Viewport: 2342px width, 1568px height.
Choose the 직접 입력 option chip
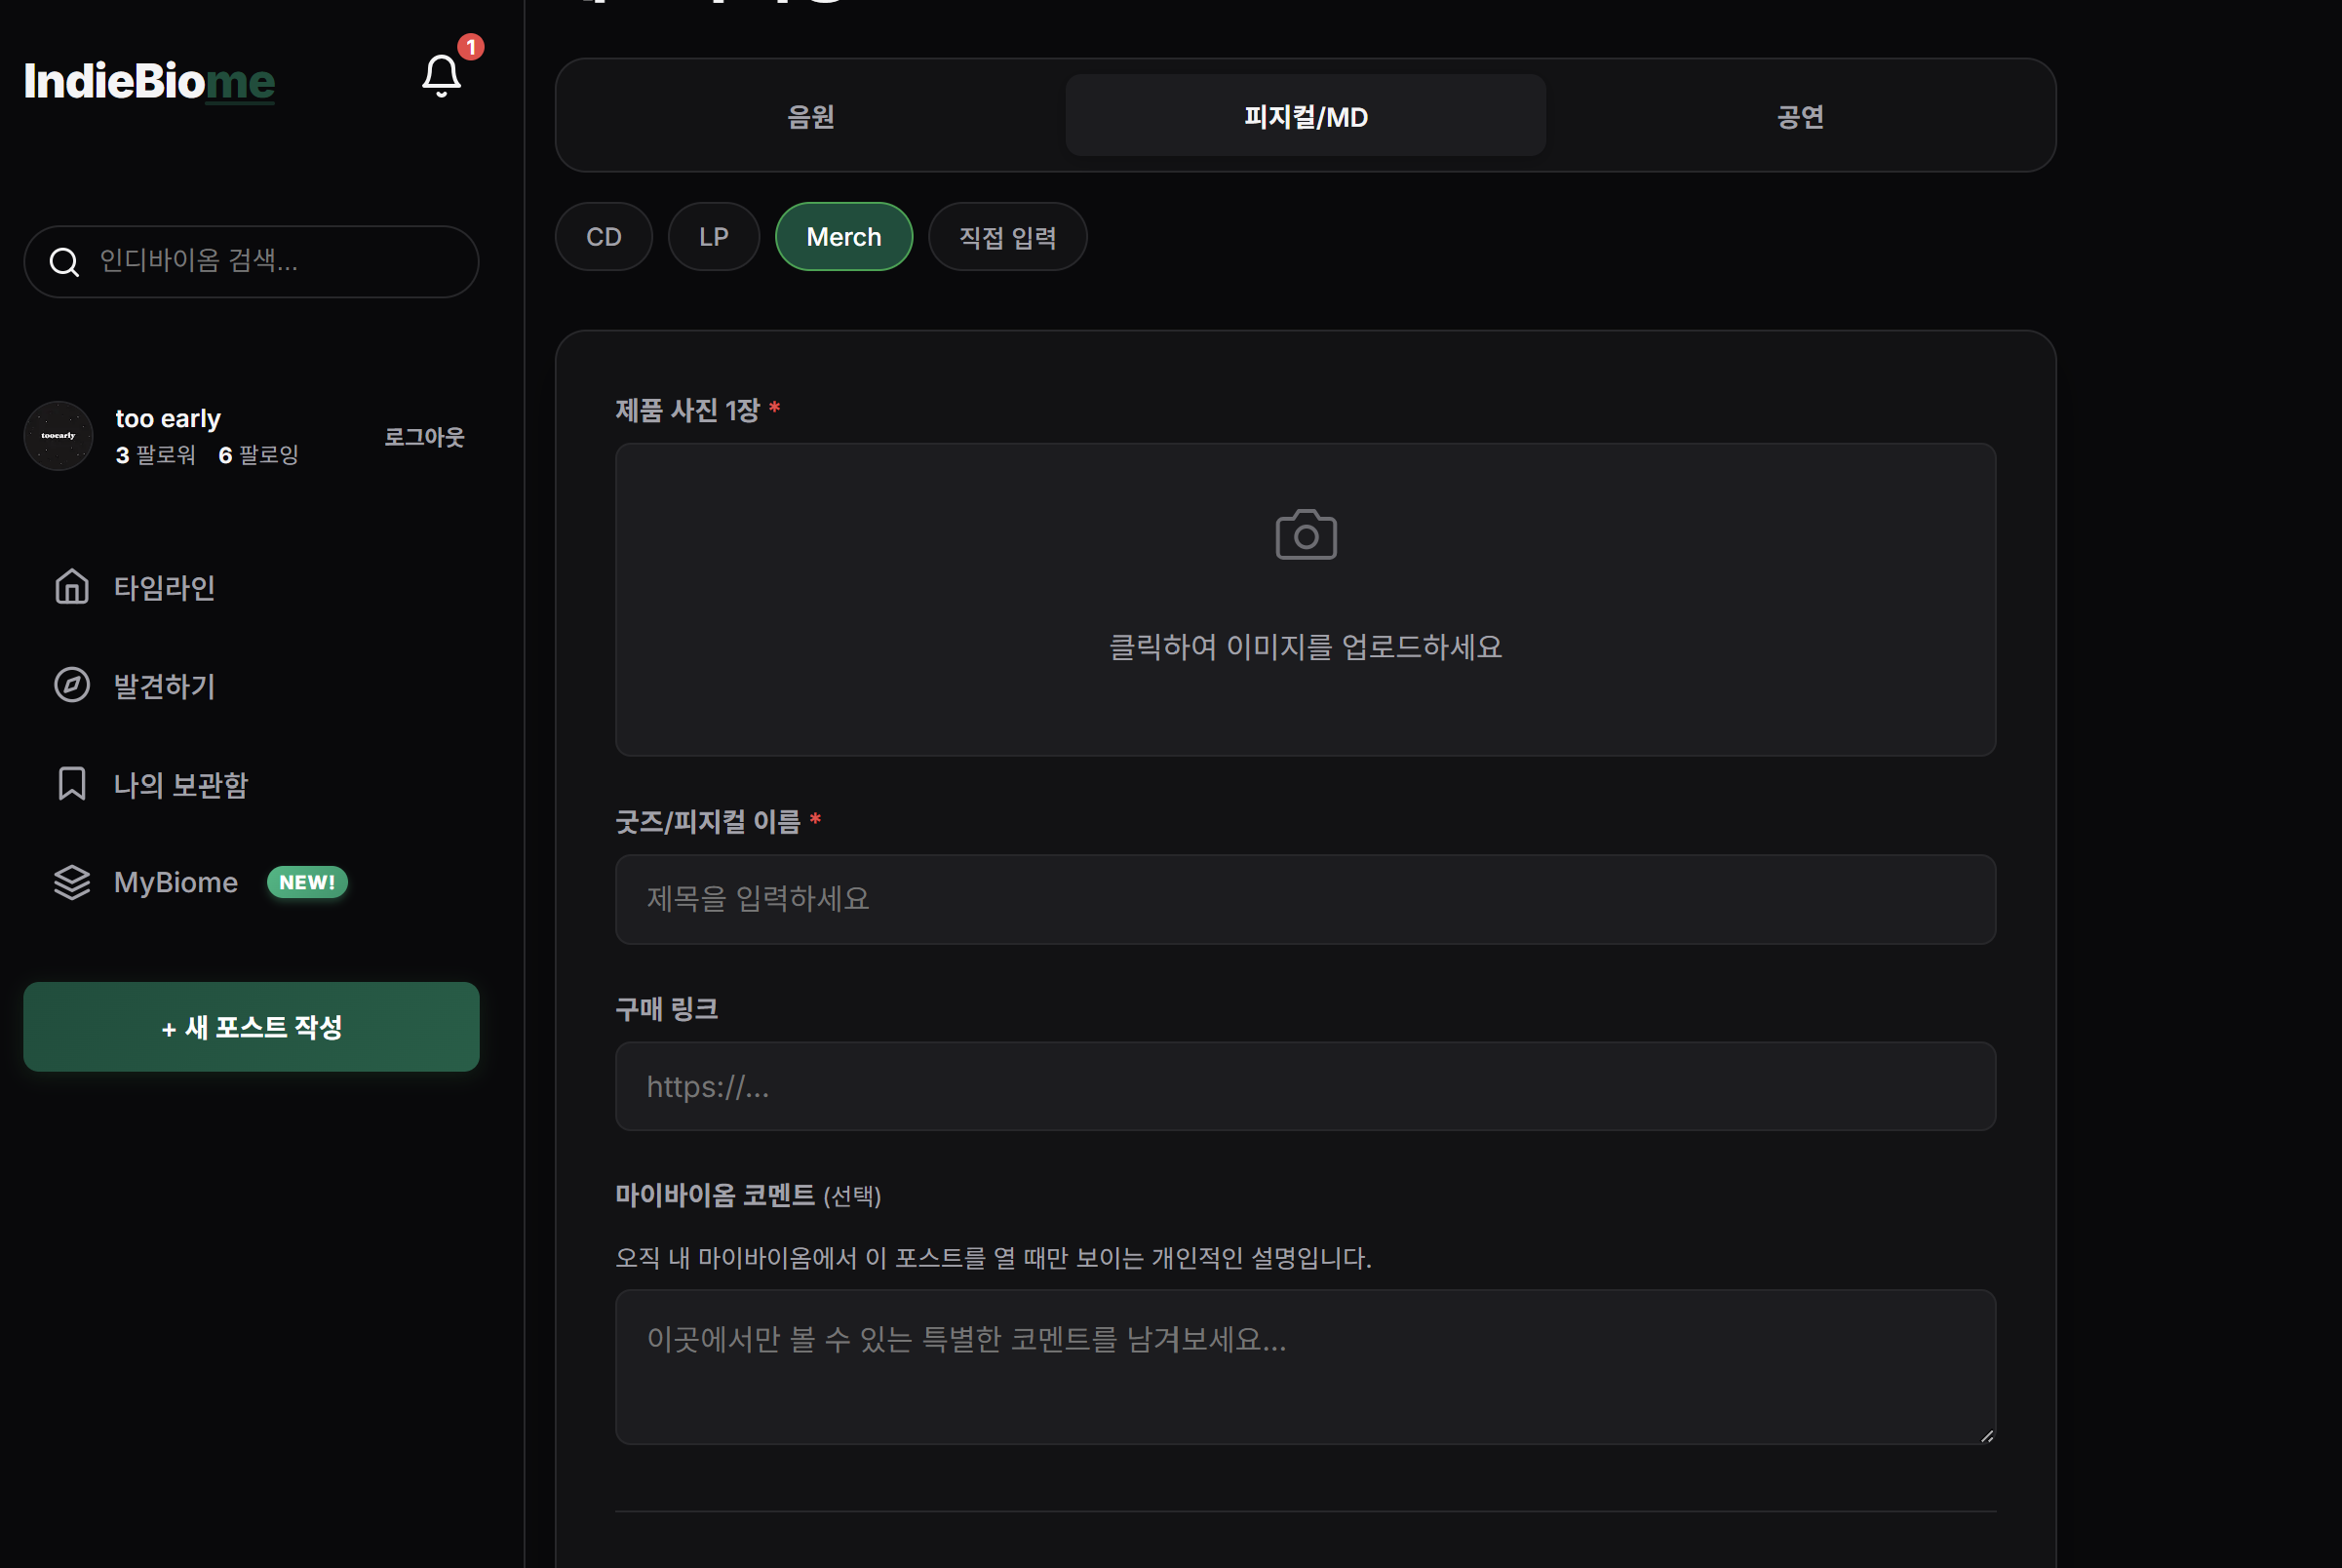click(1007, 237)
